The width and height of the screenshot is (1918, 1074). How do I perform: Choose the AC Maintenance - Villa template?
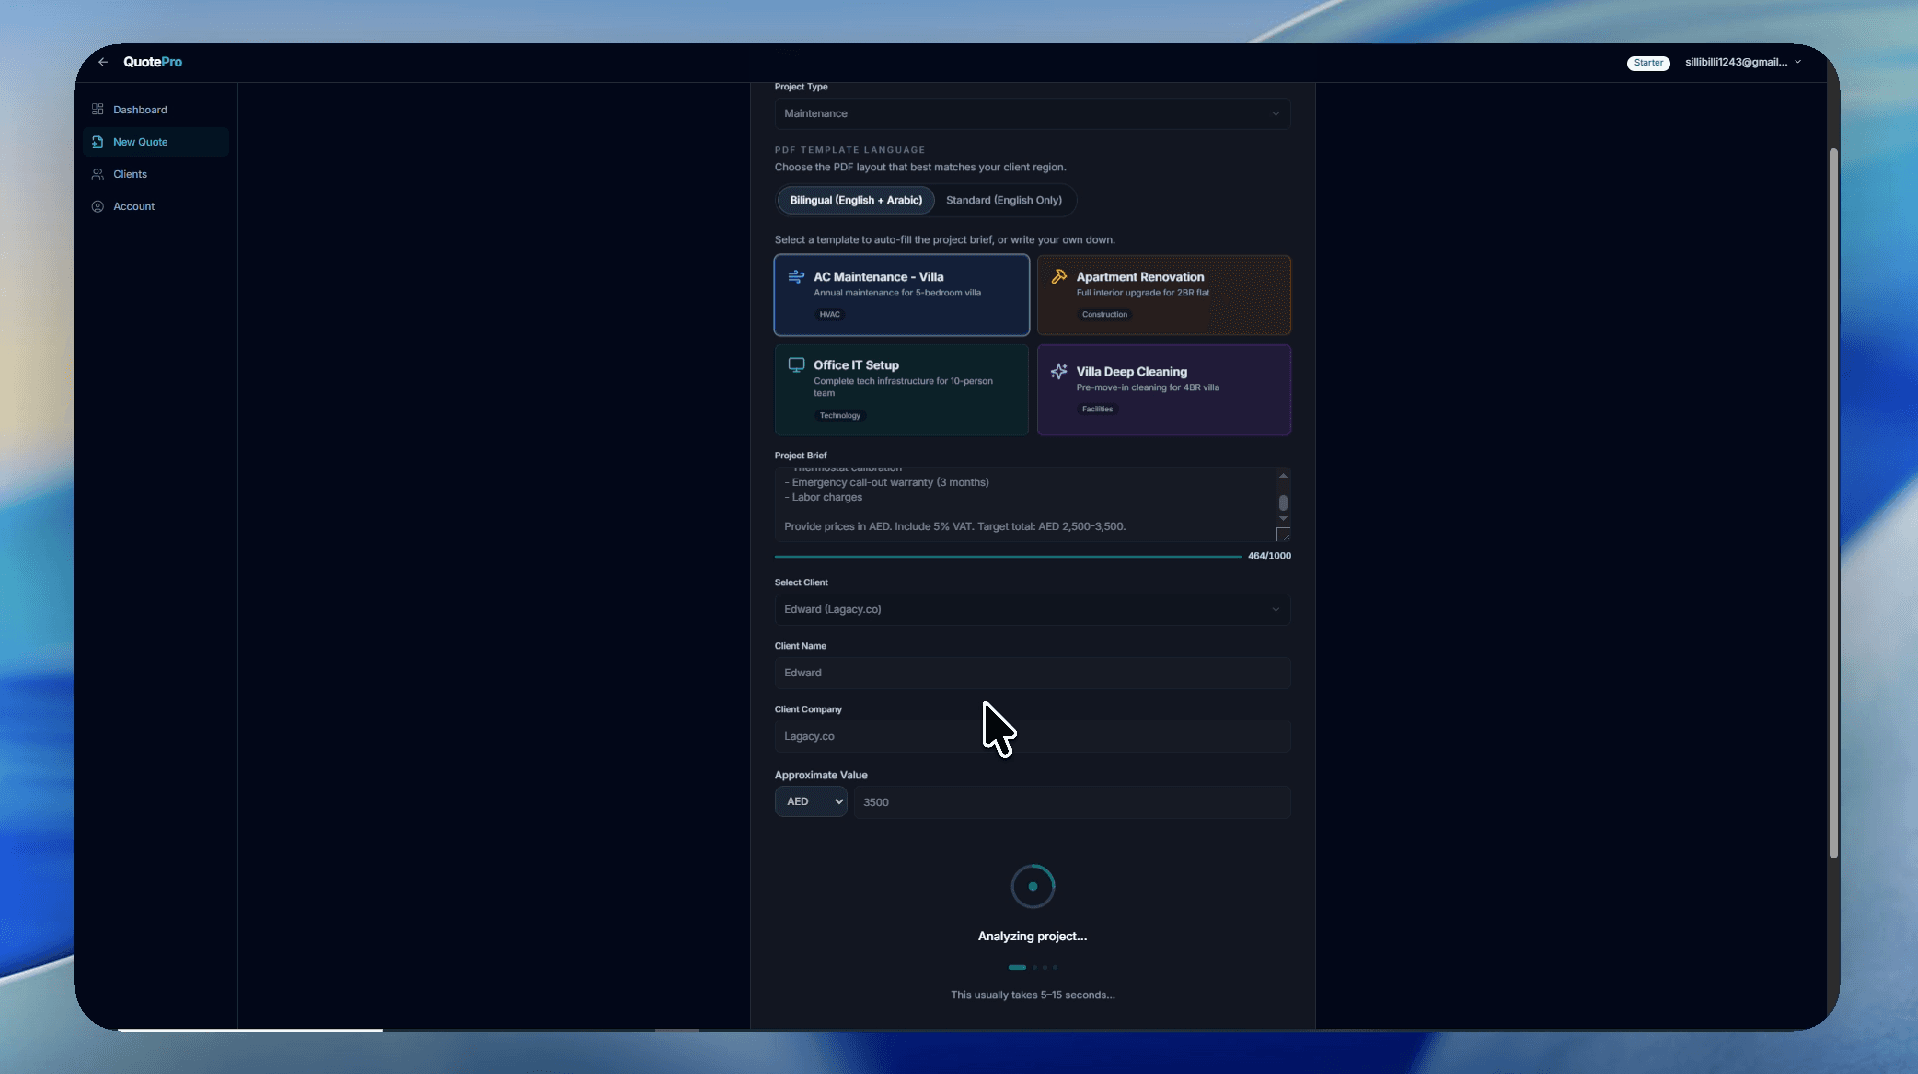(902, 295)
